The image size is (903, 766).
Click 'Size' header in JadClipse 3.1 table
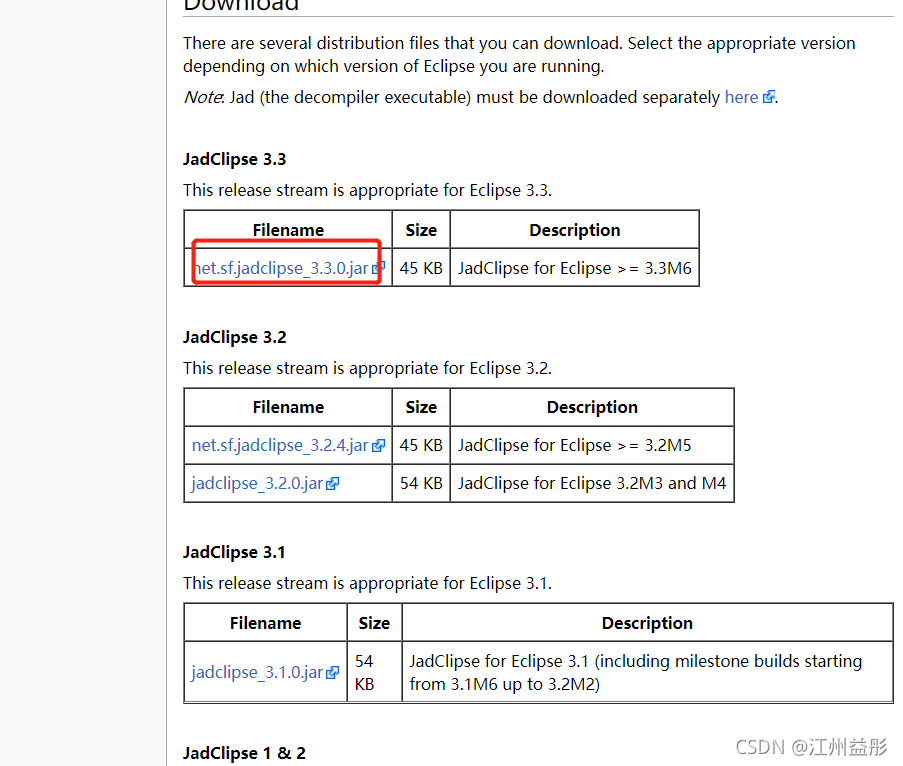pos(374,623)
